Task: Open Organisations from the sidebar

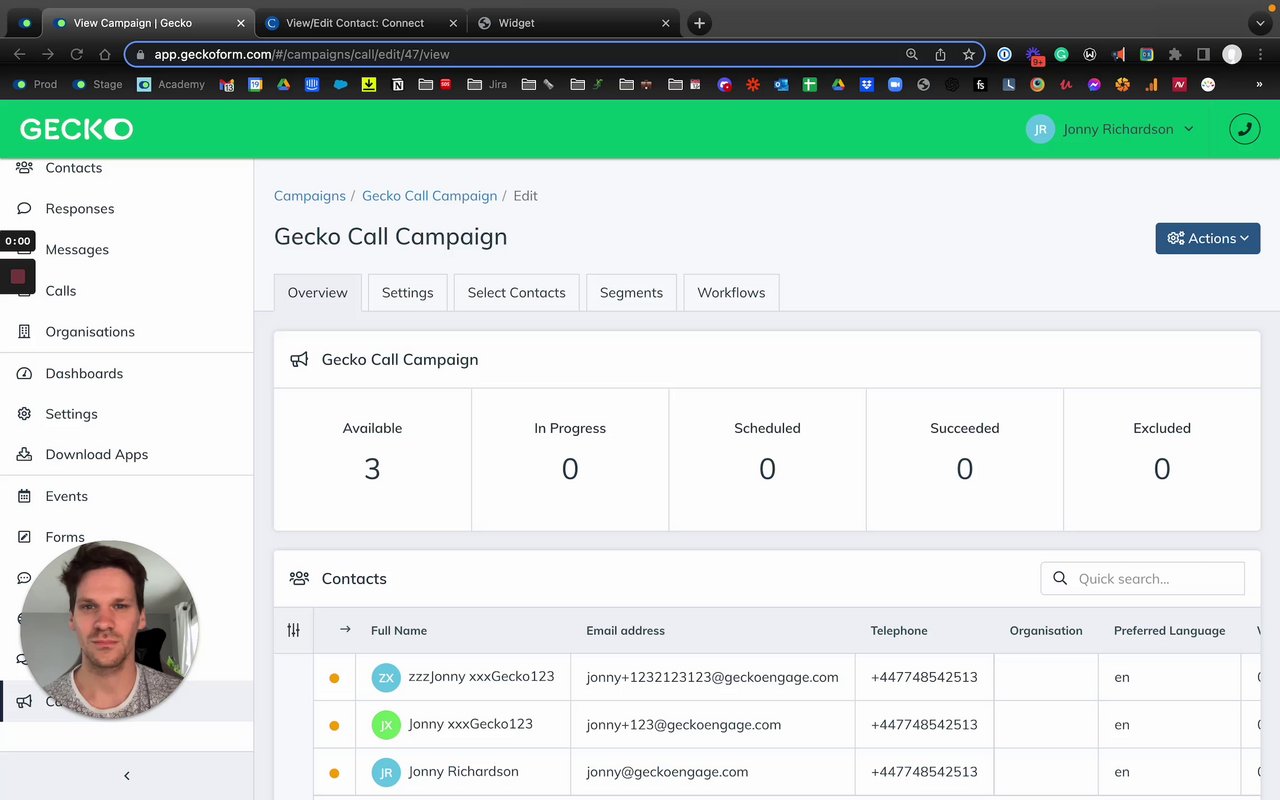Action: pyautogui.click(x=90, y=331)
